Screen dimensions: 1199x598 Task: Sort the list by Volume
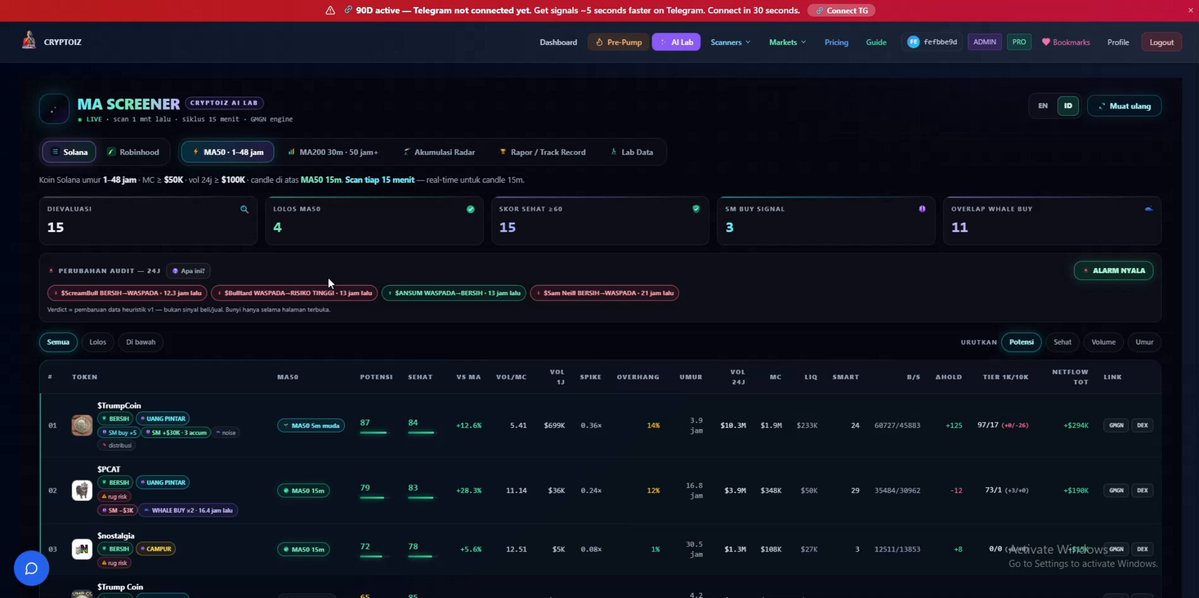click(1103, 342)
